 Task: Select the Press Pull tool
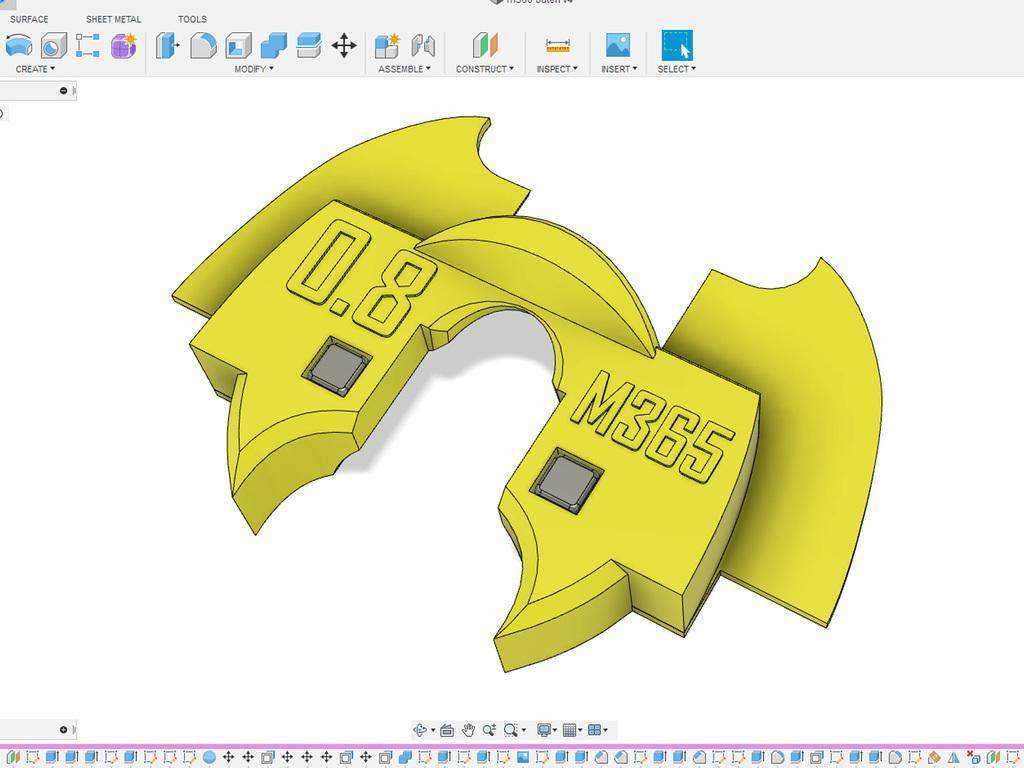click(167, 46)
